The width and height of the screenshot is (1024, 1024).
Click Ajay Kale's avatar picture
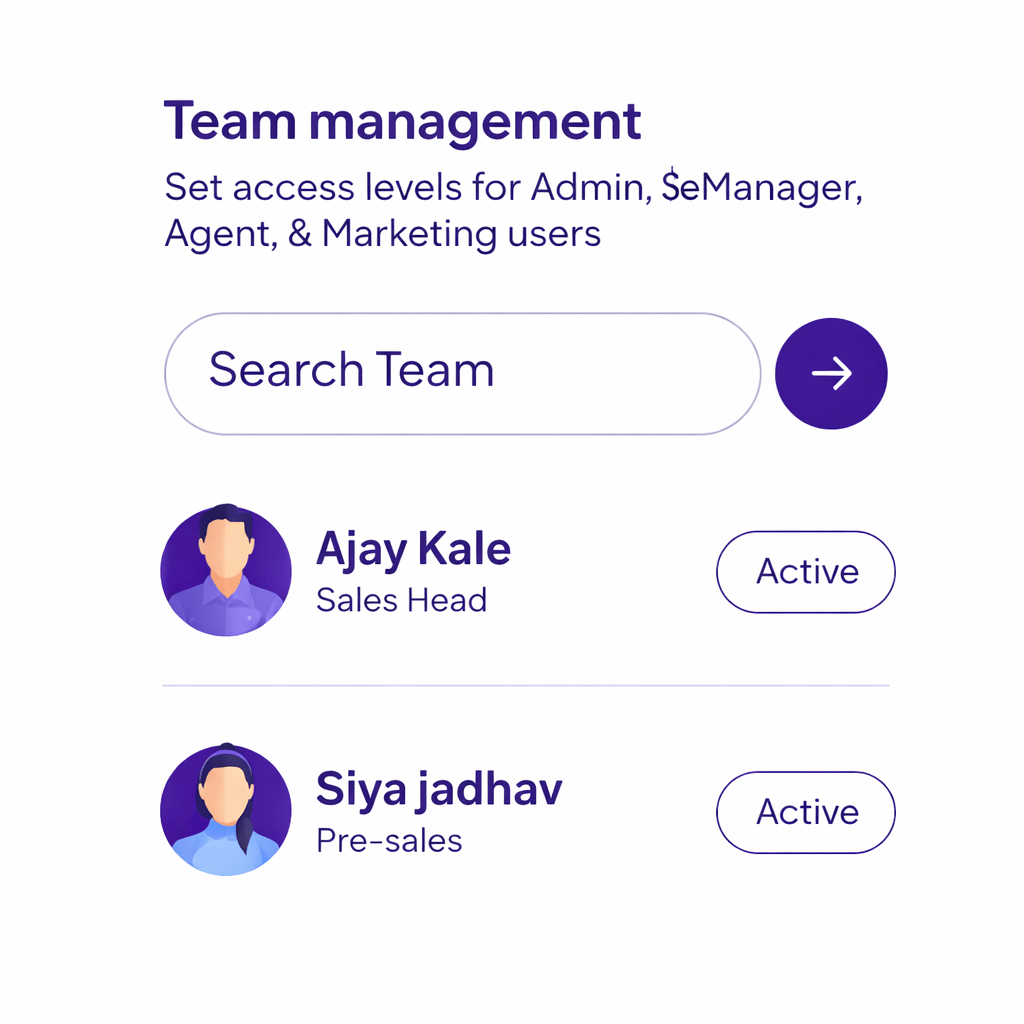click(x=226, y=571)
